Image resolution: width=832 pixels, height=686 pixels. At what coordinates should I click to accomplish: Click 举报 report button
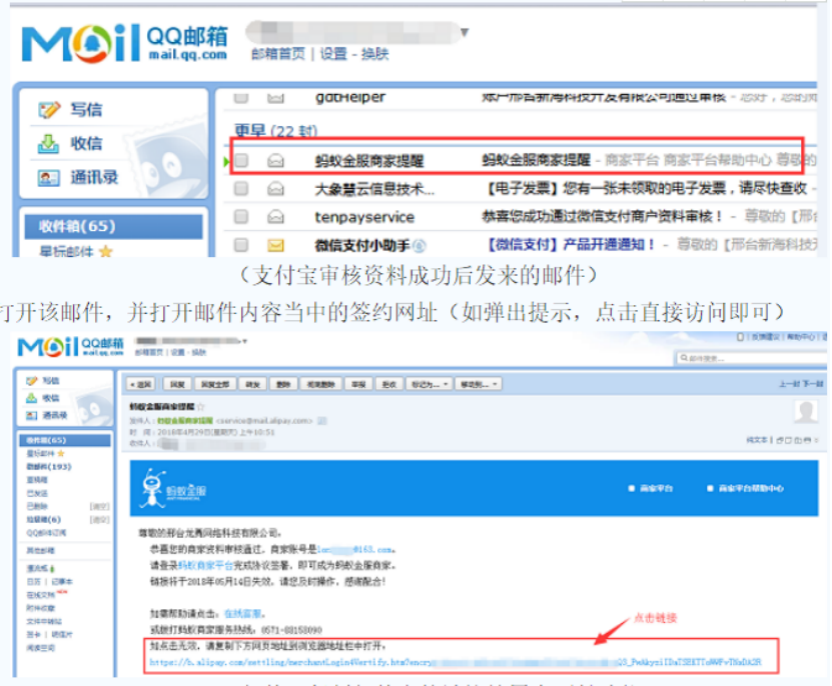tap(359, 384)
